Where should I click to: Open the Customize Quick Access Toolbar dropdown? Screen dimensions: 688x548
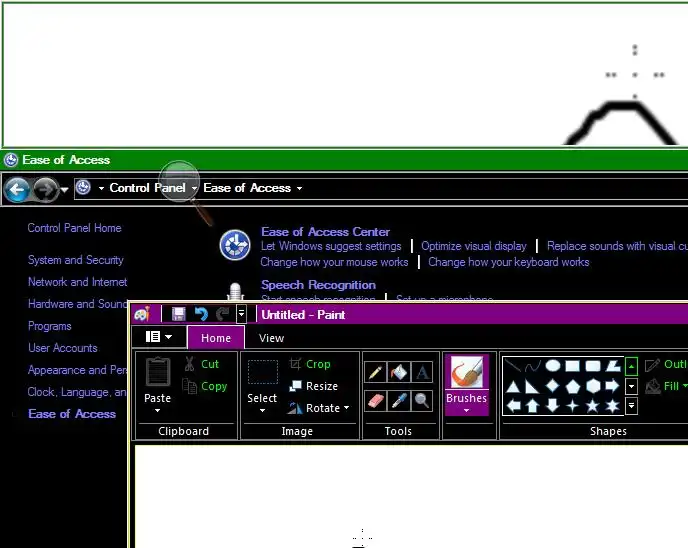241,314
